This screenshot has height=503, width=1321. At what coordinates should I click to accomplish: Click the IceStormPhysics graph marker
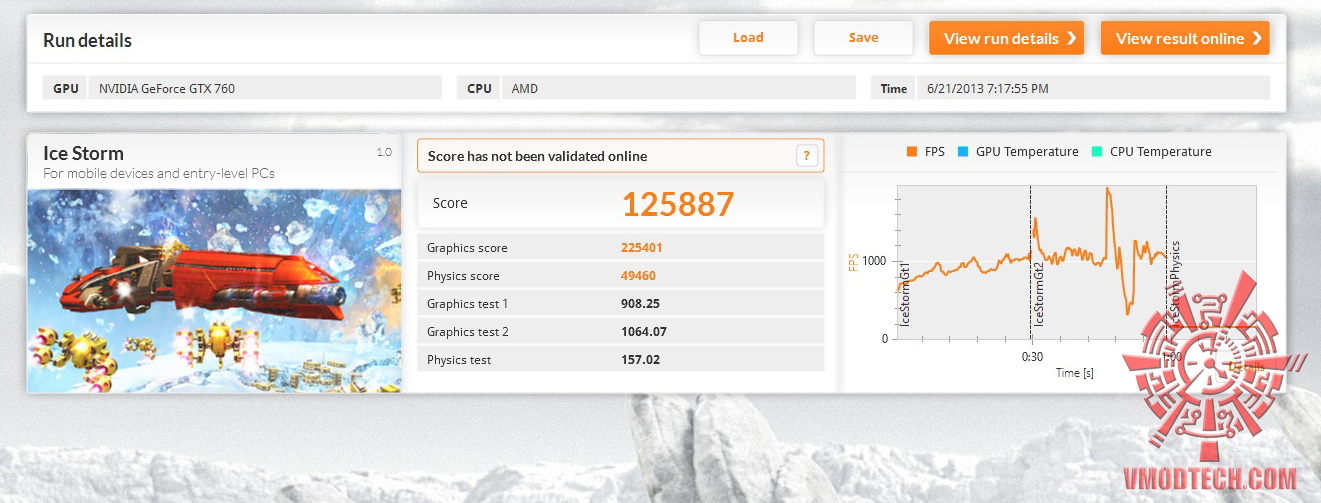coord(1174,284)
